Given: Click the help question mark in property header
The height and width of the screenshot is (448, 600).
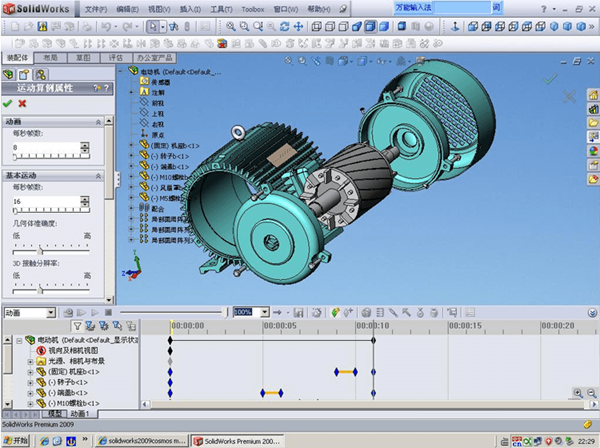Looking at the screenshot, I should 104,89.
